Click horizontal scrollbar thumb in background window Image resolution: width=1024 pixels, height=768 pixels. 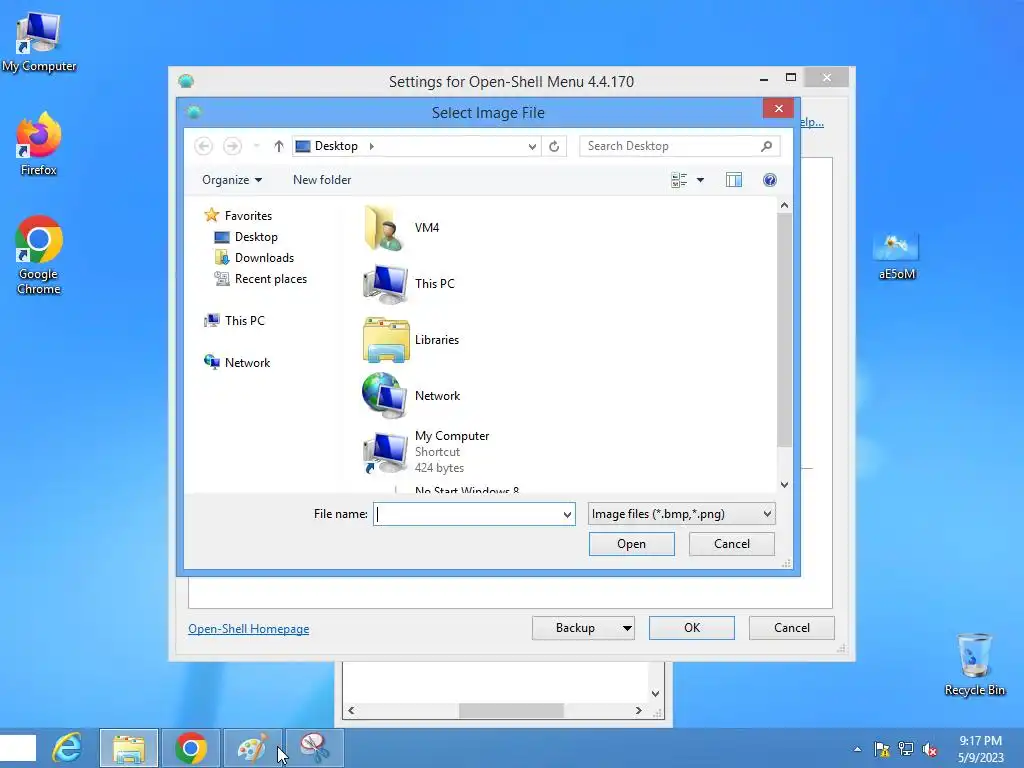(x=511, y=711)
